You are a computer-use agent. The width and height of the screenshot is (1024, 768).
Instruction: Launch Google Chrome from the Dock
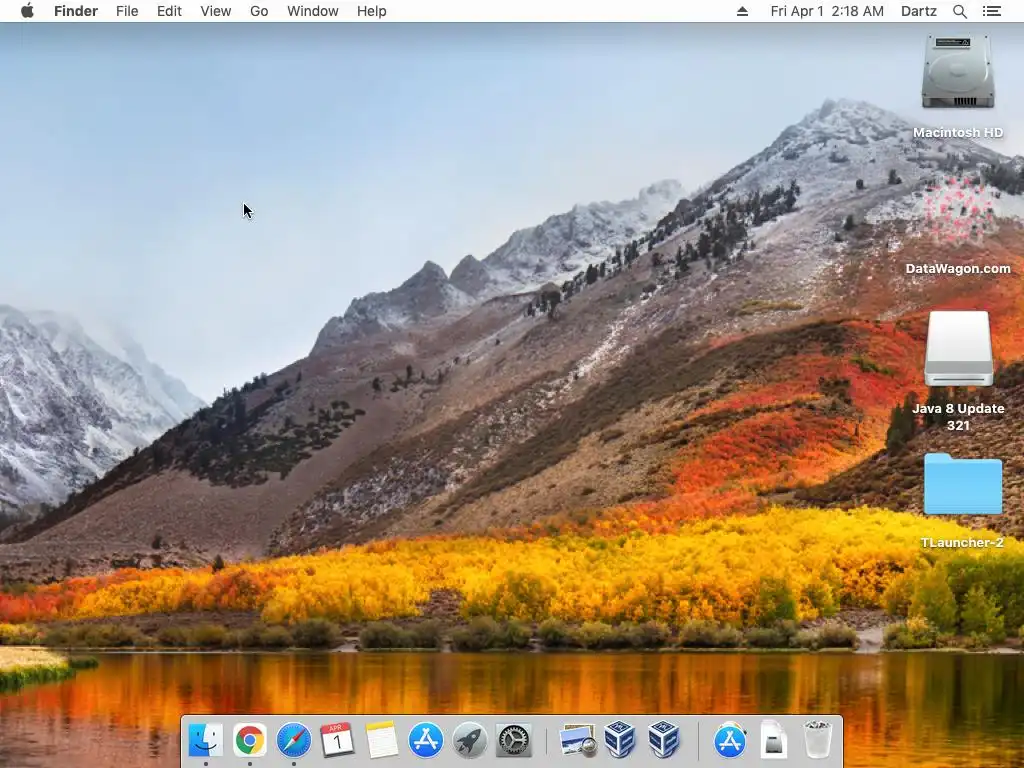coord(249,741)
